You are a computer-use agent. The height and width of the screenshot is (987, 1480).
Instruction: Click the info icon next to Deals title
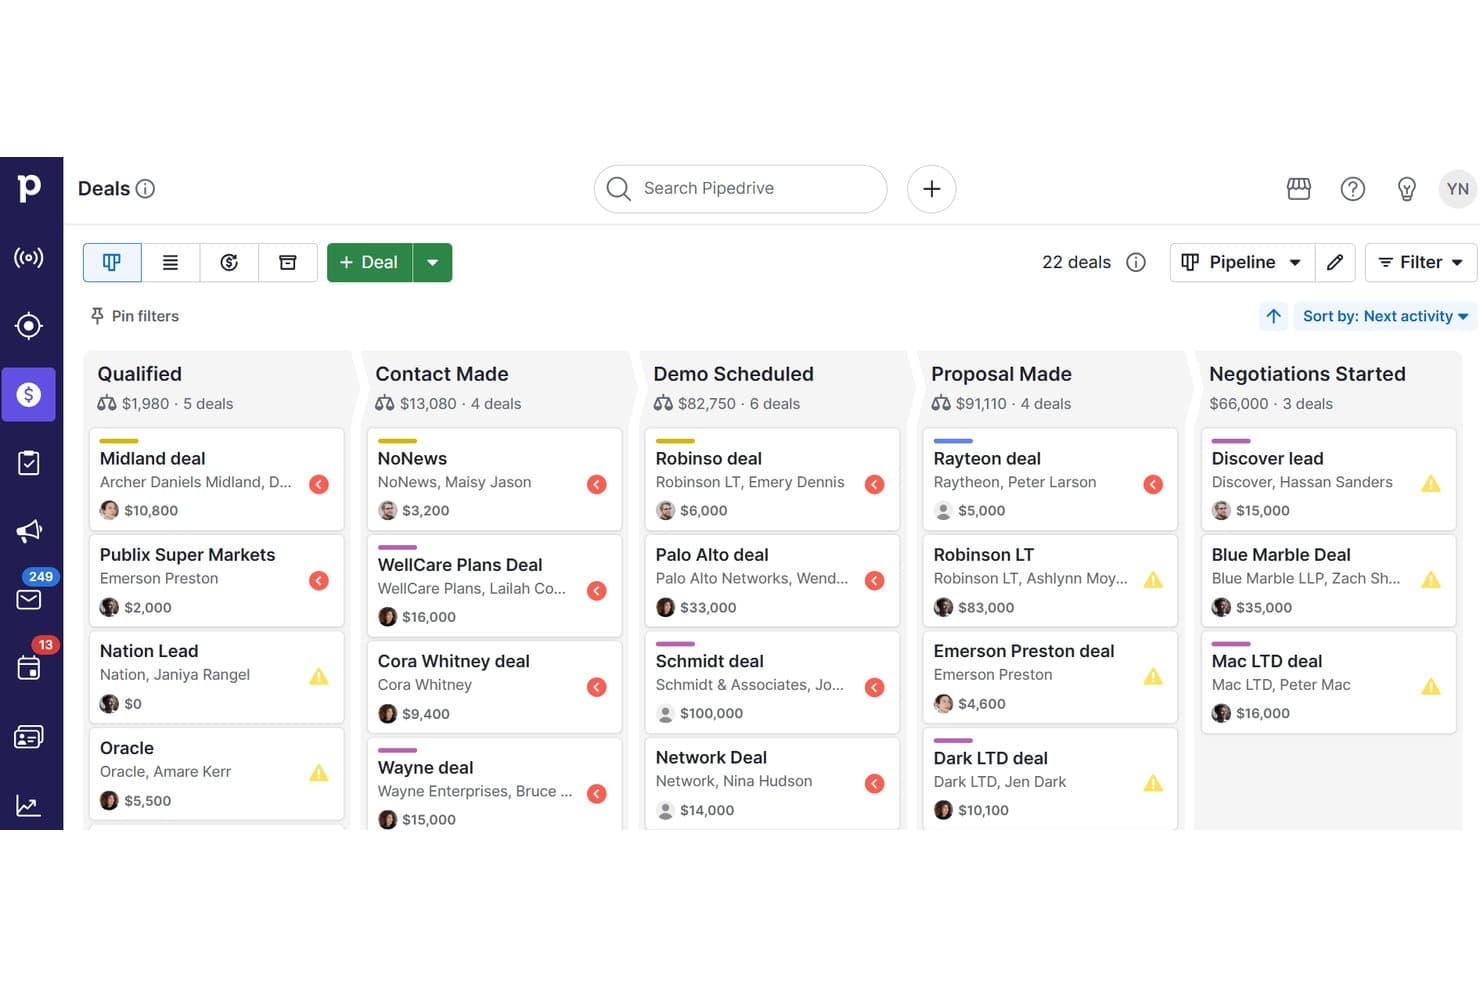click(x=145, y=188)
